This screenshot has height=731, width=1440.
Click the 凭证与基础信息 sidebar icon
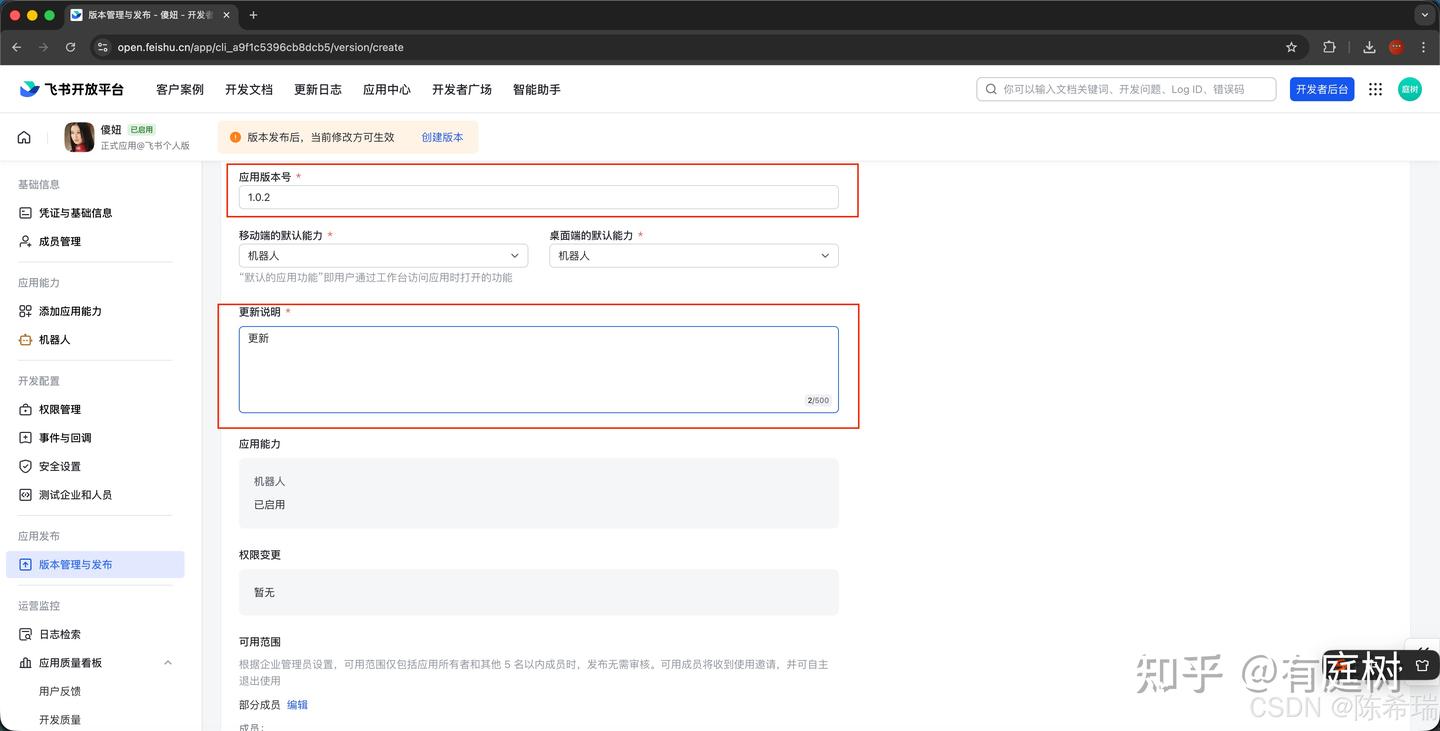tap(26, 213)
